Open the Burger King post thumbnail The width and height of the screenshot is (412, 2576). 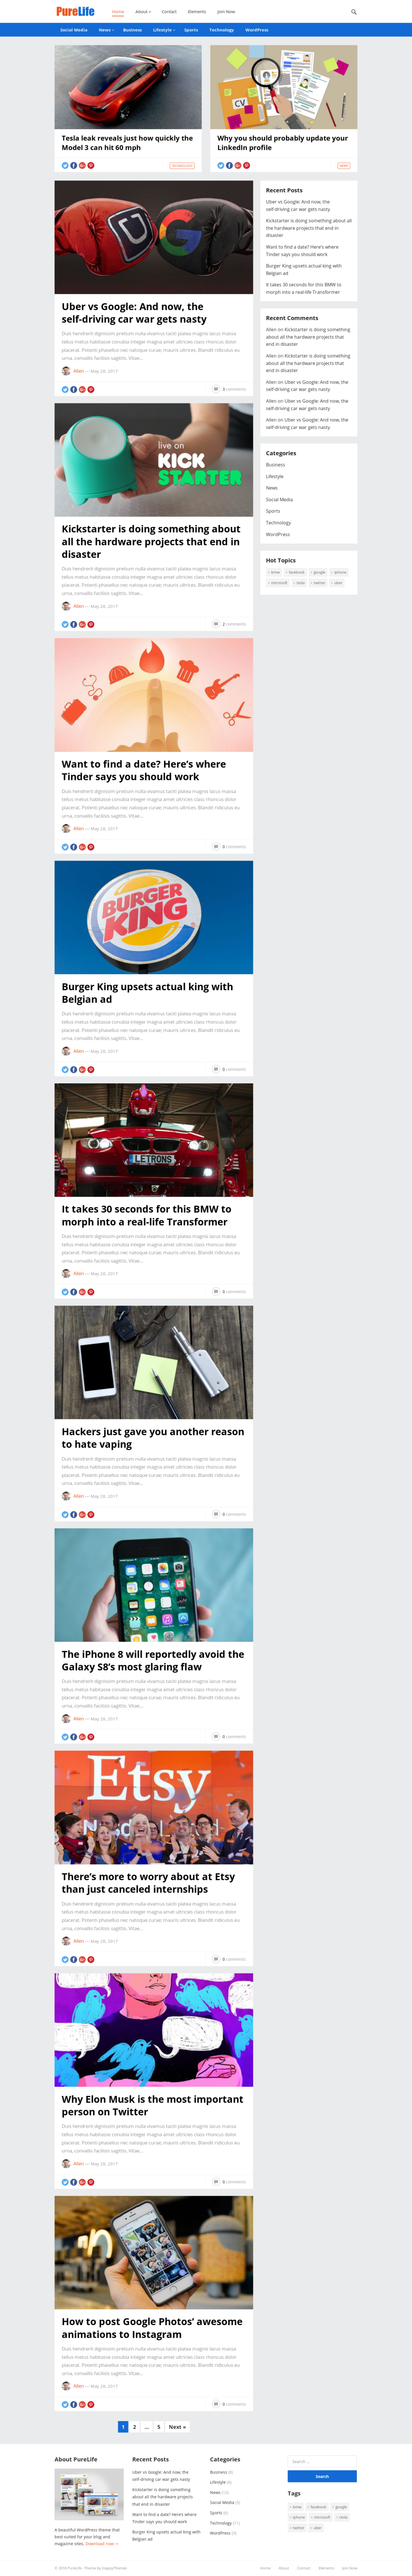click(x=154, y=917)
